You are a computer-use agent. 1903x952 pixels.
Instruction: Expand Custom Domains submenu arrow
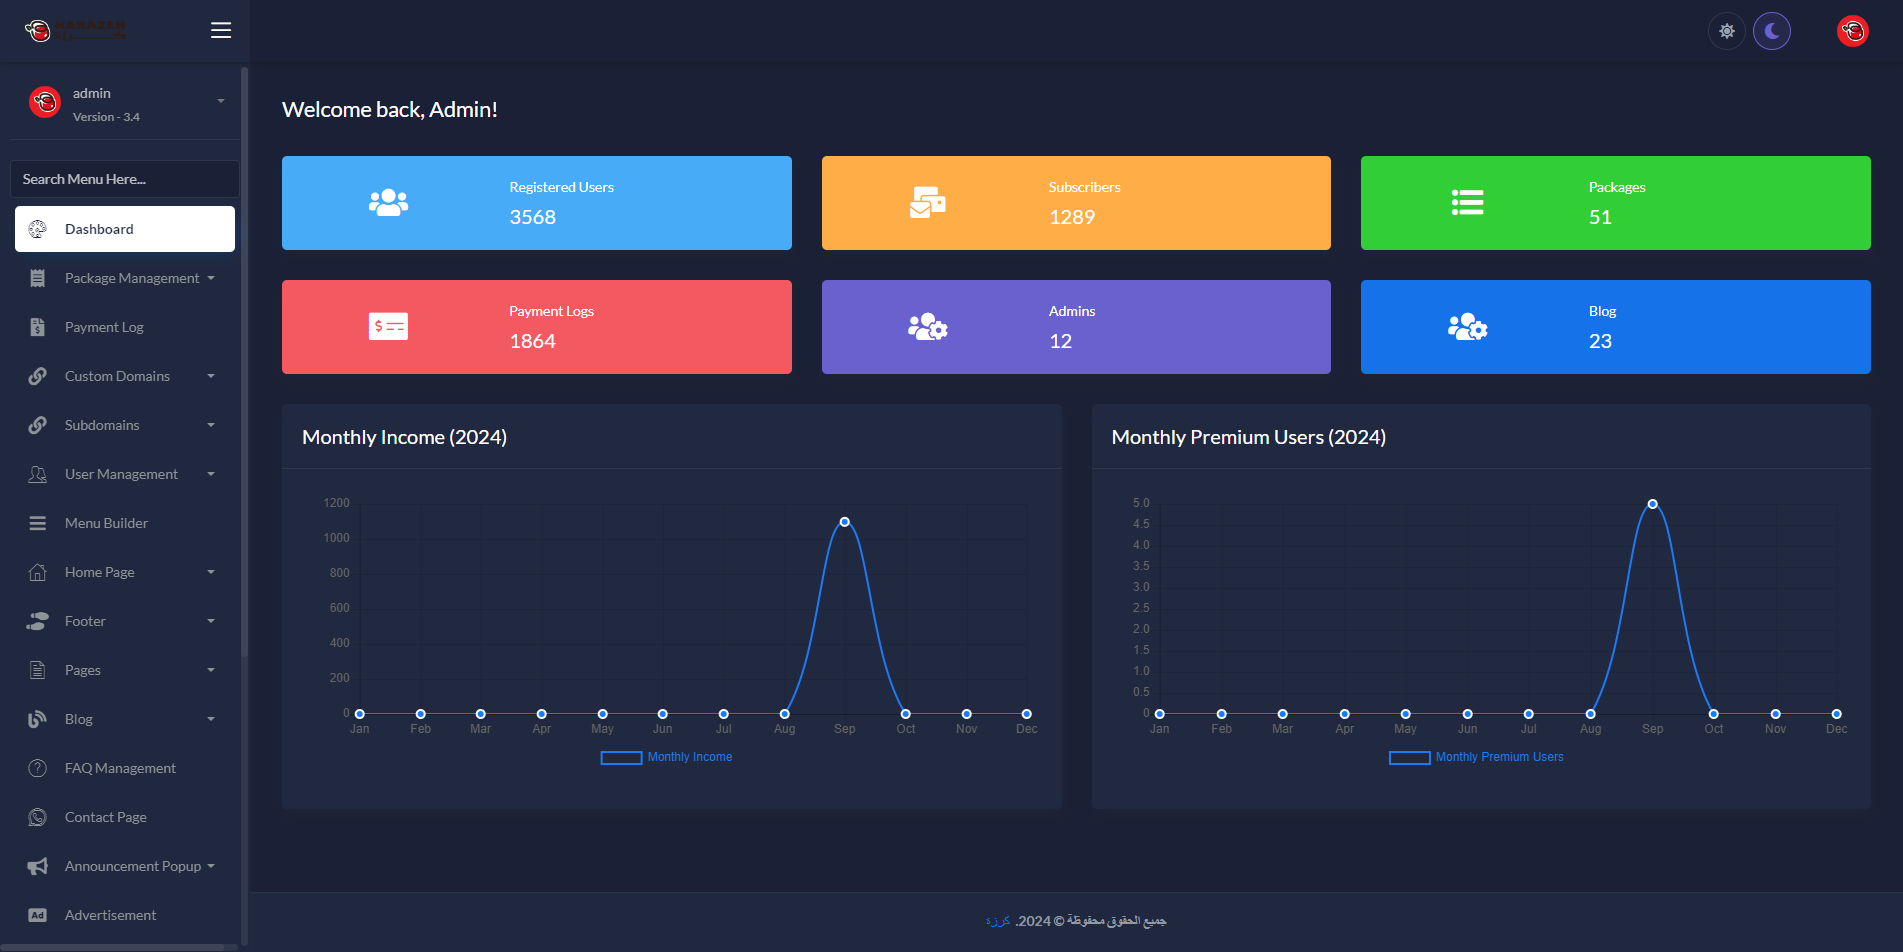[211, 376]
